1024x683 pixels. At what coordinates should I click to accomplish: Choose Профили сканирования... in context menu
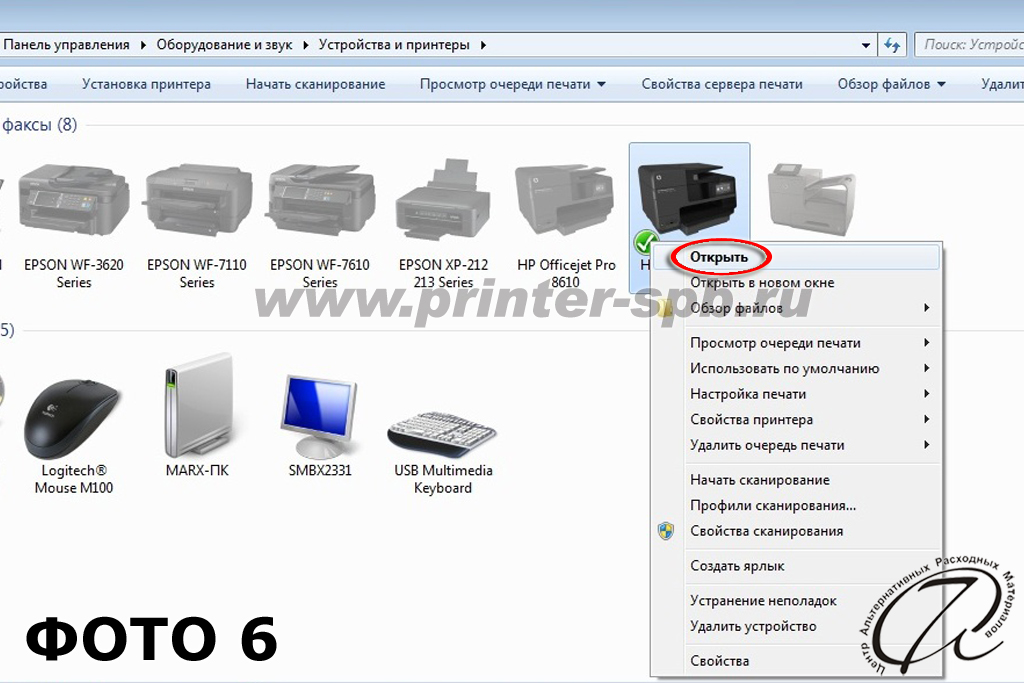[x=795, y=505]
